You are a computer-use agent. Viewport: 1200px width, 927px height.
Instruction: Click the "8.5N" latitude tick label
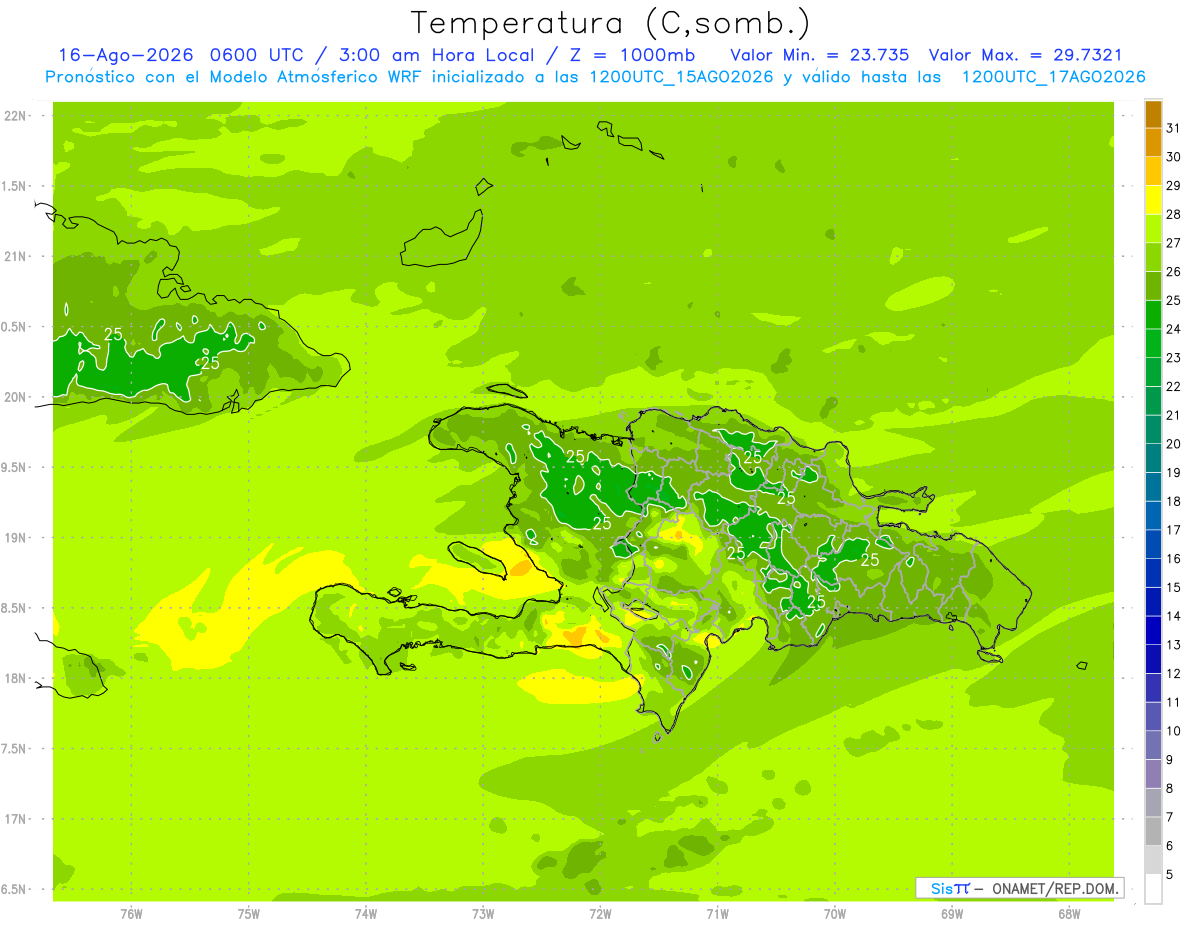16,609
